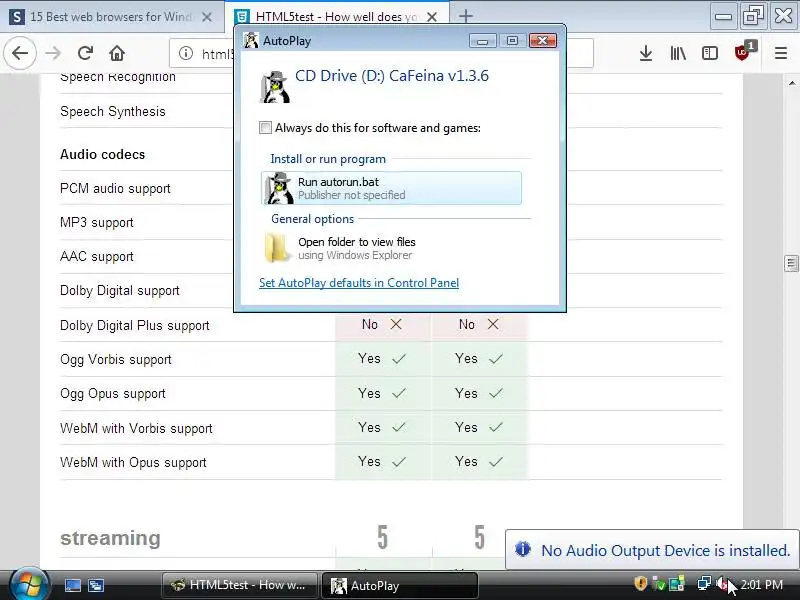
Task: Click the 2:01 PM taskbar clock
Action: point(762,585)
